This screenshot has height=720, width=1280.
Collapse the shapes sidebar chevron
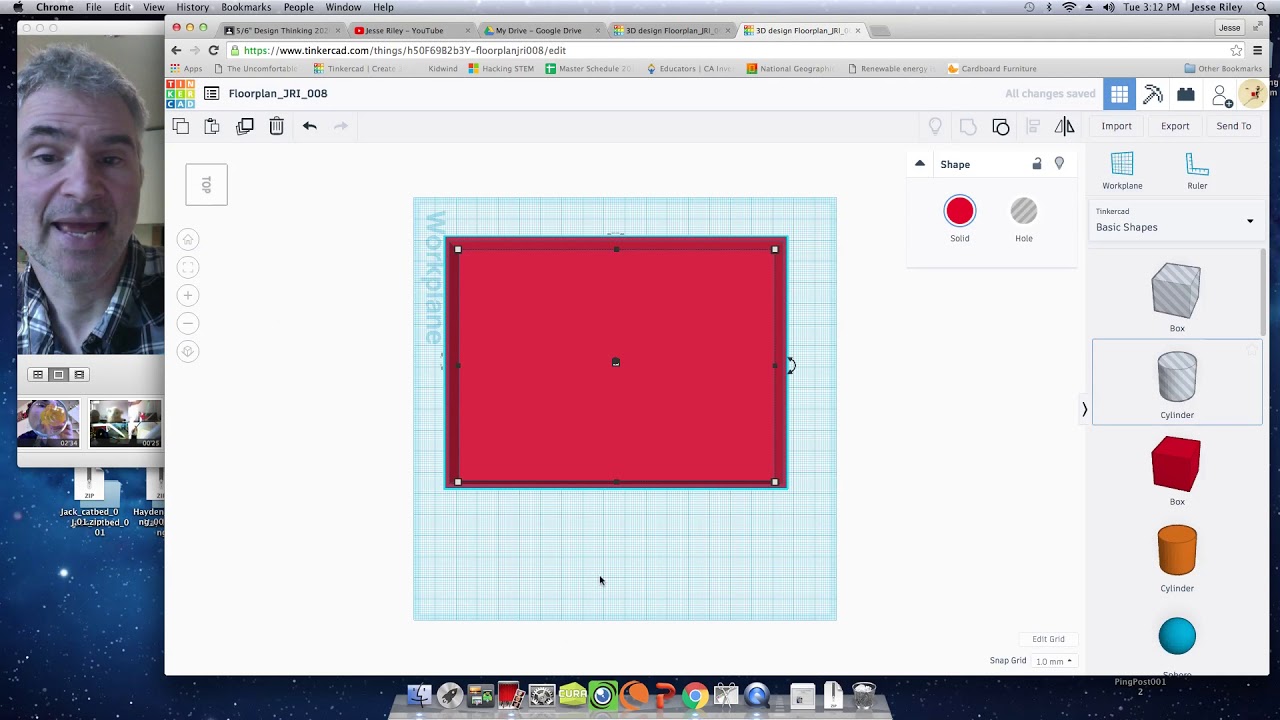point(1084,409)
